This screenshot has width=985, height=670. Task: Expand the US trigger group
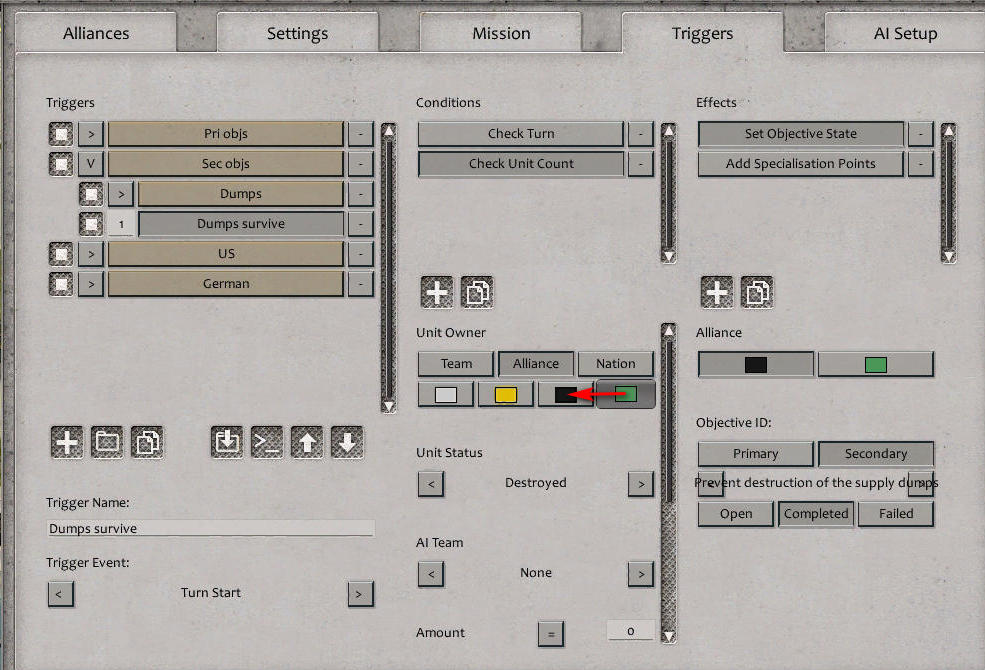pyautogui.click(x=91, y=254)
